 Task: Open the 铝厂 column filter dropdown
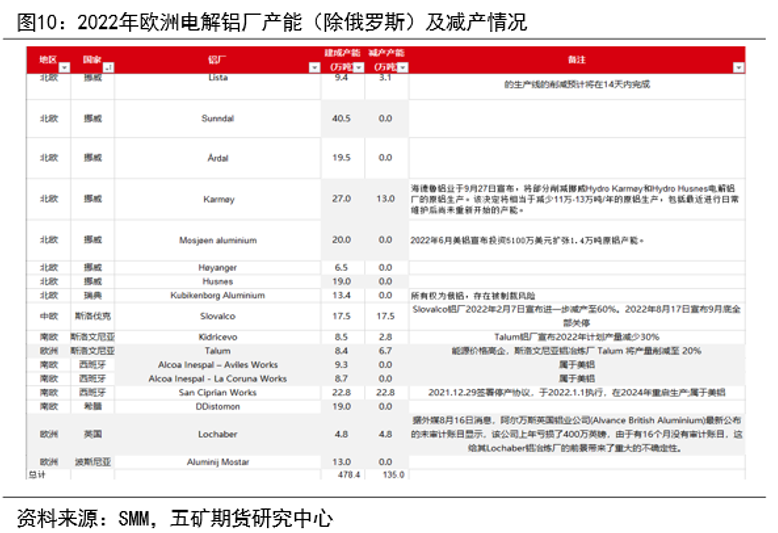tap(315, 67)
